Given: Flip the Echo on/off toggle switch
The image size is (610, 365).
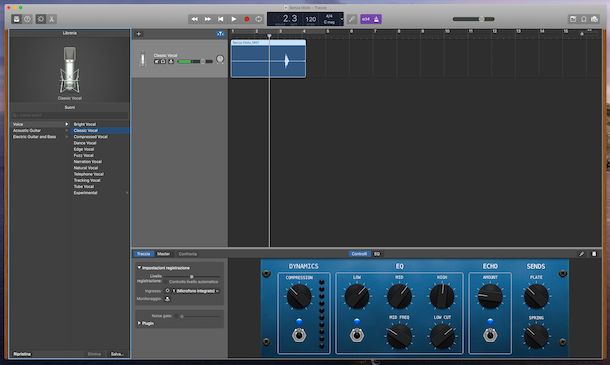Looking at the screenshot, I should (490, 335).
